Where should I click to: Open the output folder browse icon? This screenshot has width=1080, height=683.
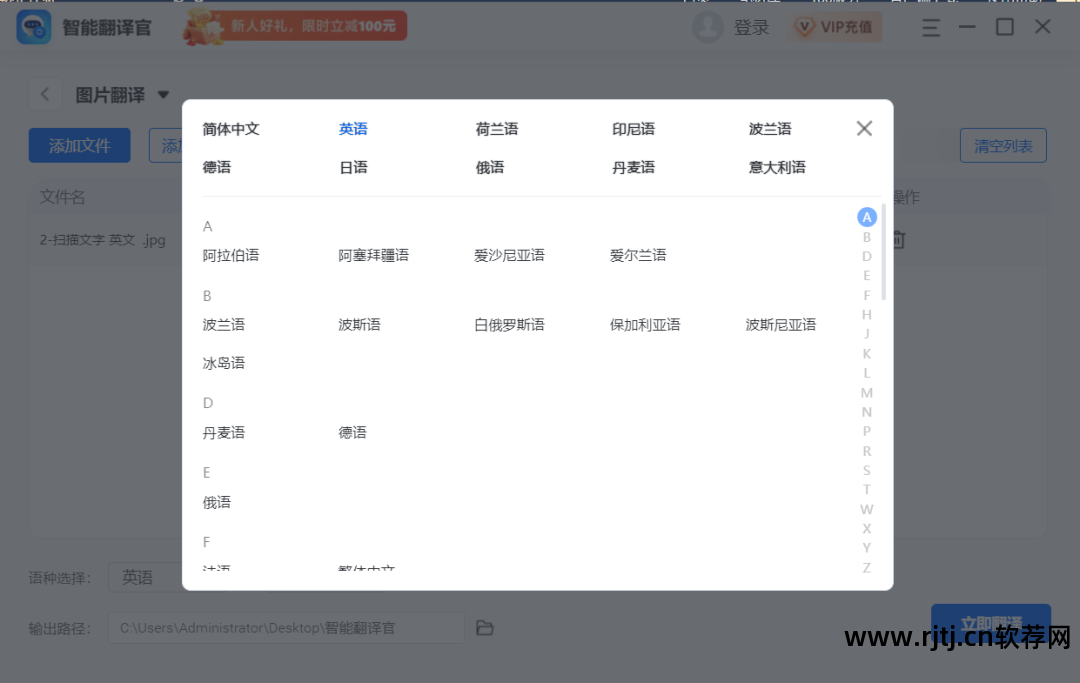click(485, 628)
